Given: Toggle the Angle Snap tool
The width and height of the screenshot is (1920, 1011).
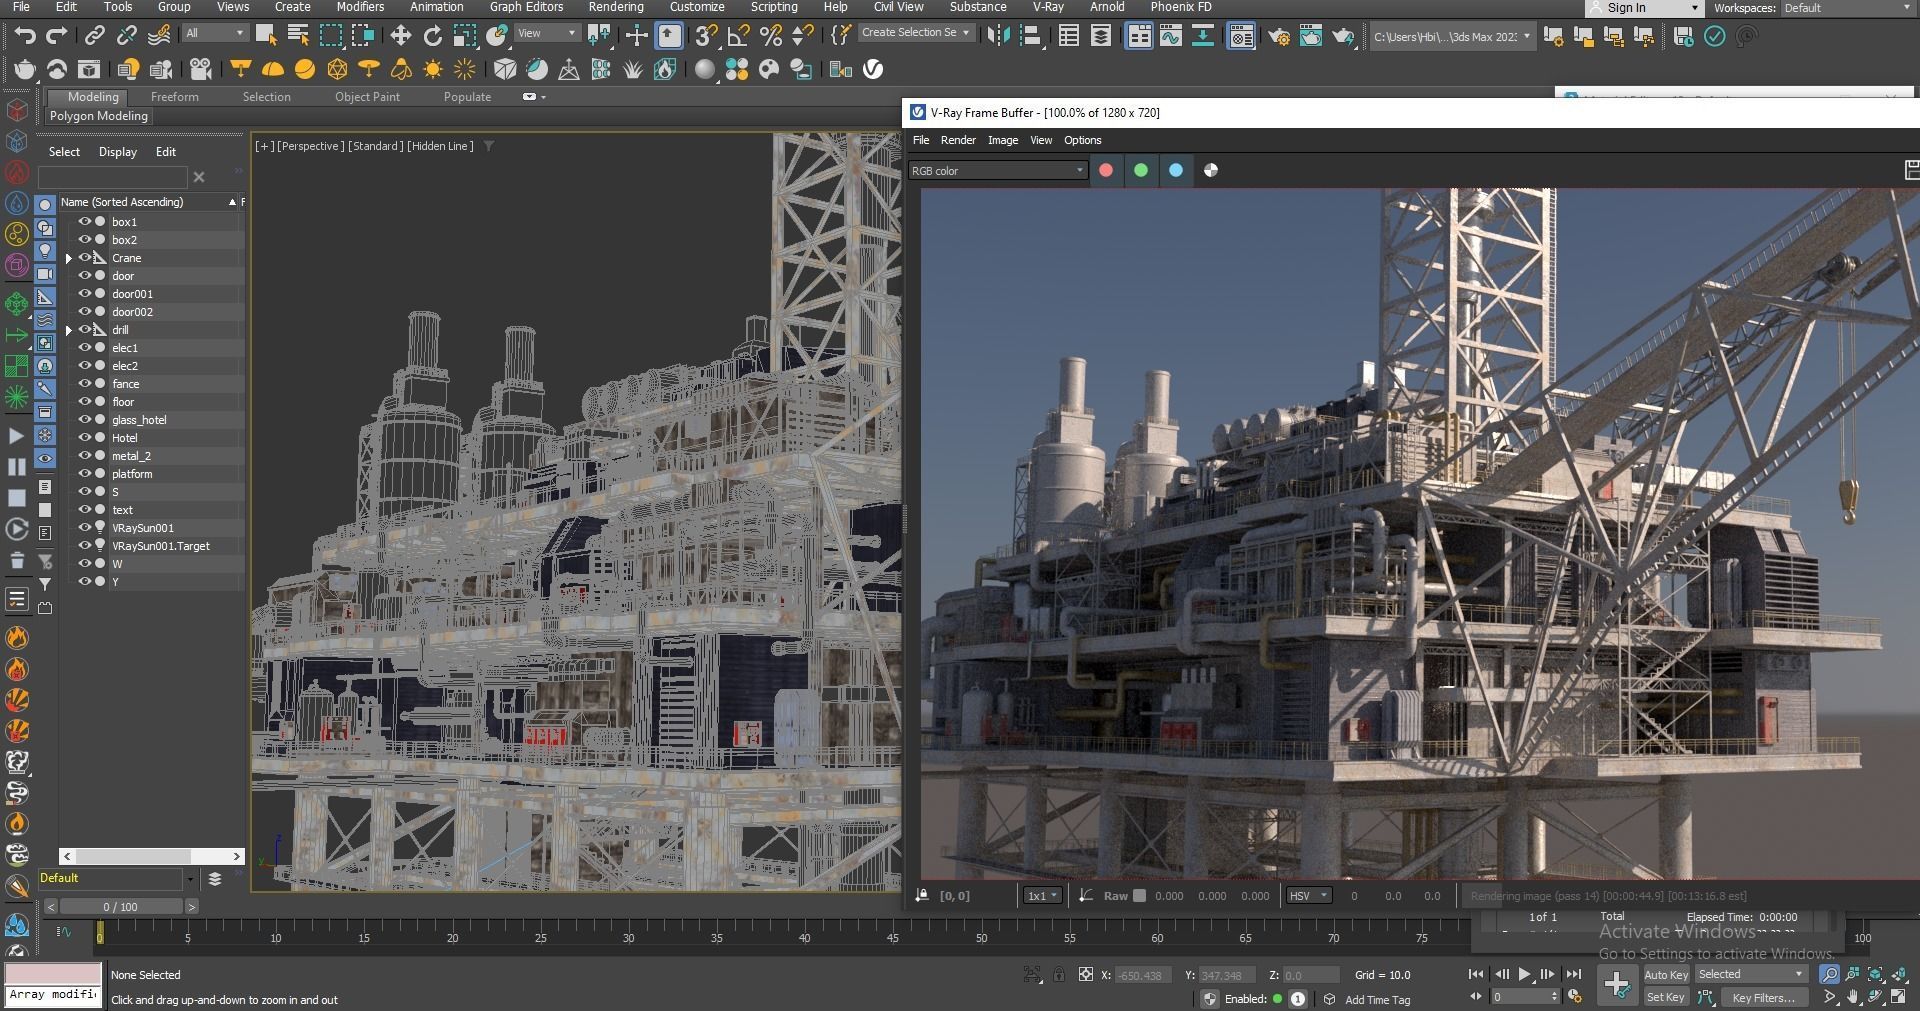Looking at the screenshot, I should pos(738,36).
